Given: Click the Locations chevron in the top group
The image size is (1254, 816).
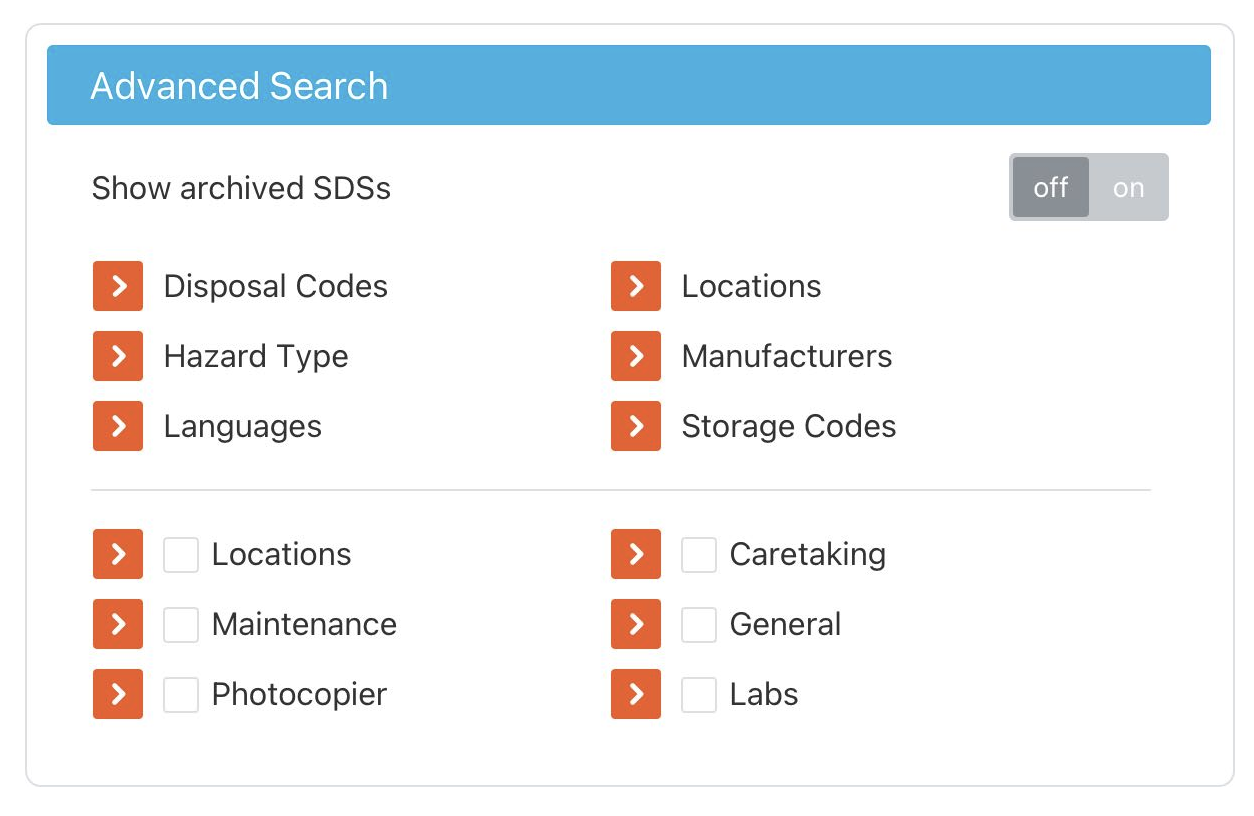Looking at the screenshot, I should [x=635, y=286].
